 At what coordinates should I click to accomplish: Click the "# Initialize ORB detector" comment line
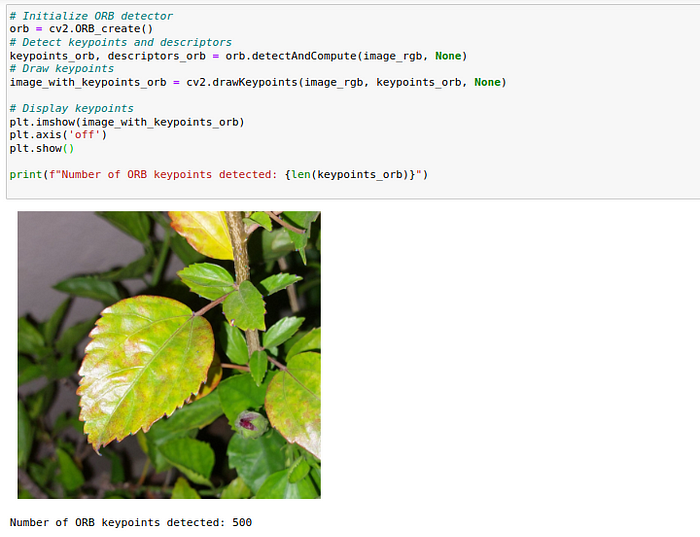pos(91,16)
